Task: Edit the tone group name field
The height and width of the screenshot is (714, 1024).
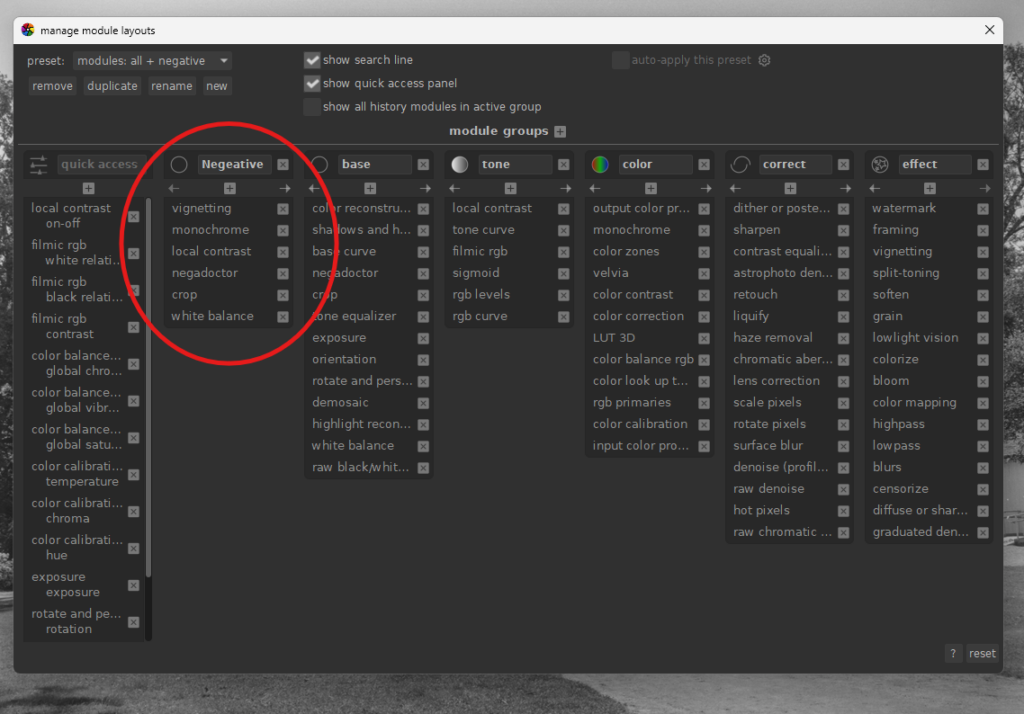Action: pyautogui.click(x=515, y=165)
